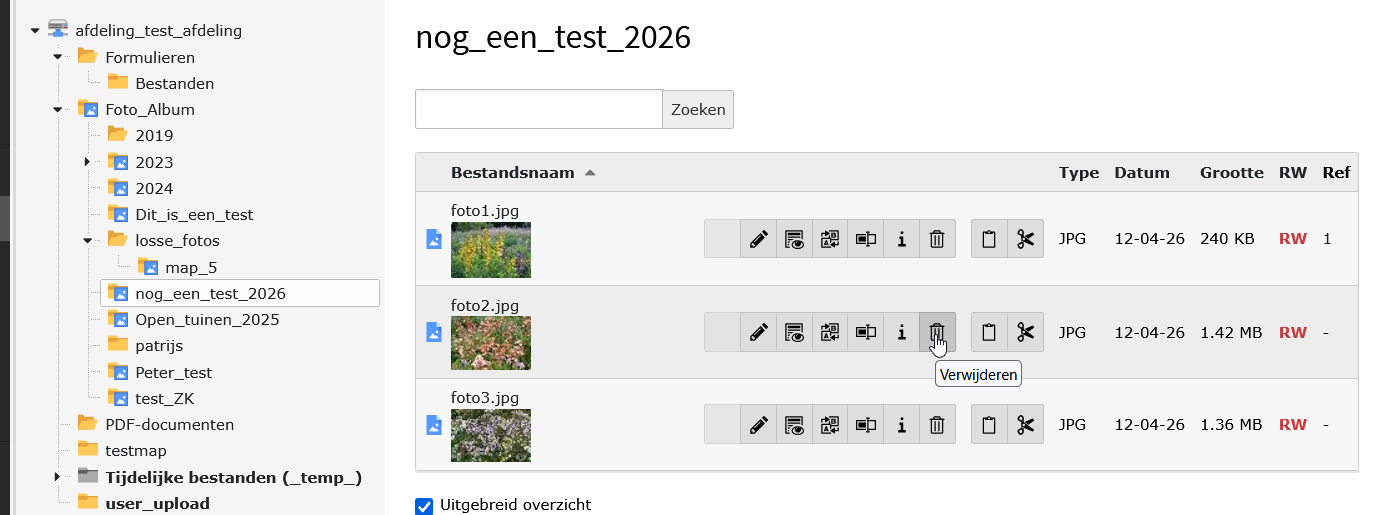Cut foto3.jpg with the scissors icon

[1025, 425]
